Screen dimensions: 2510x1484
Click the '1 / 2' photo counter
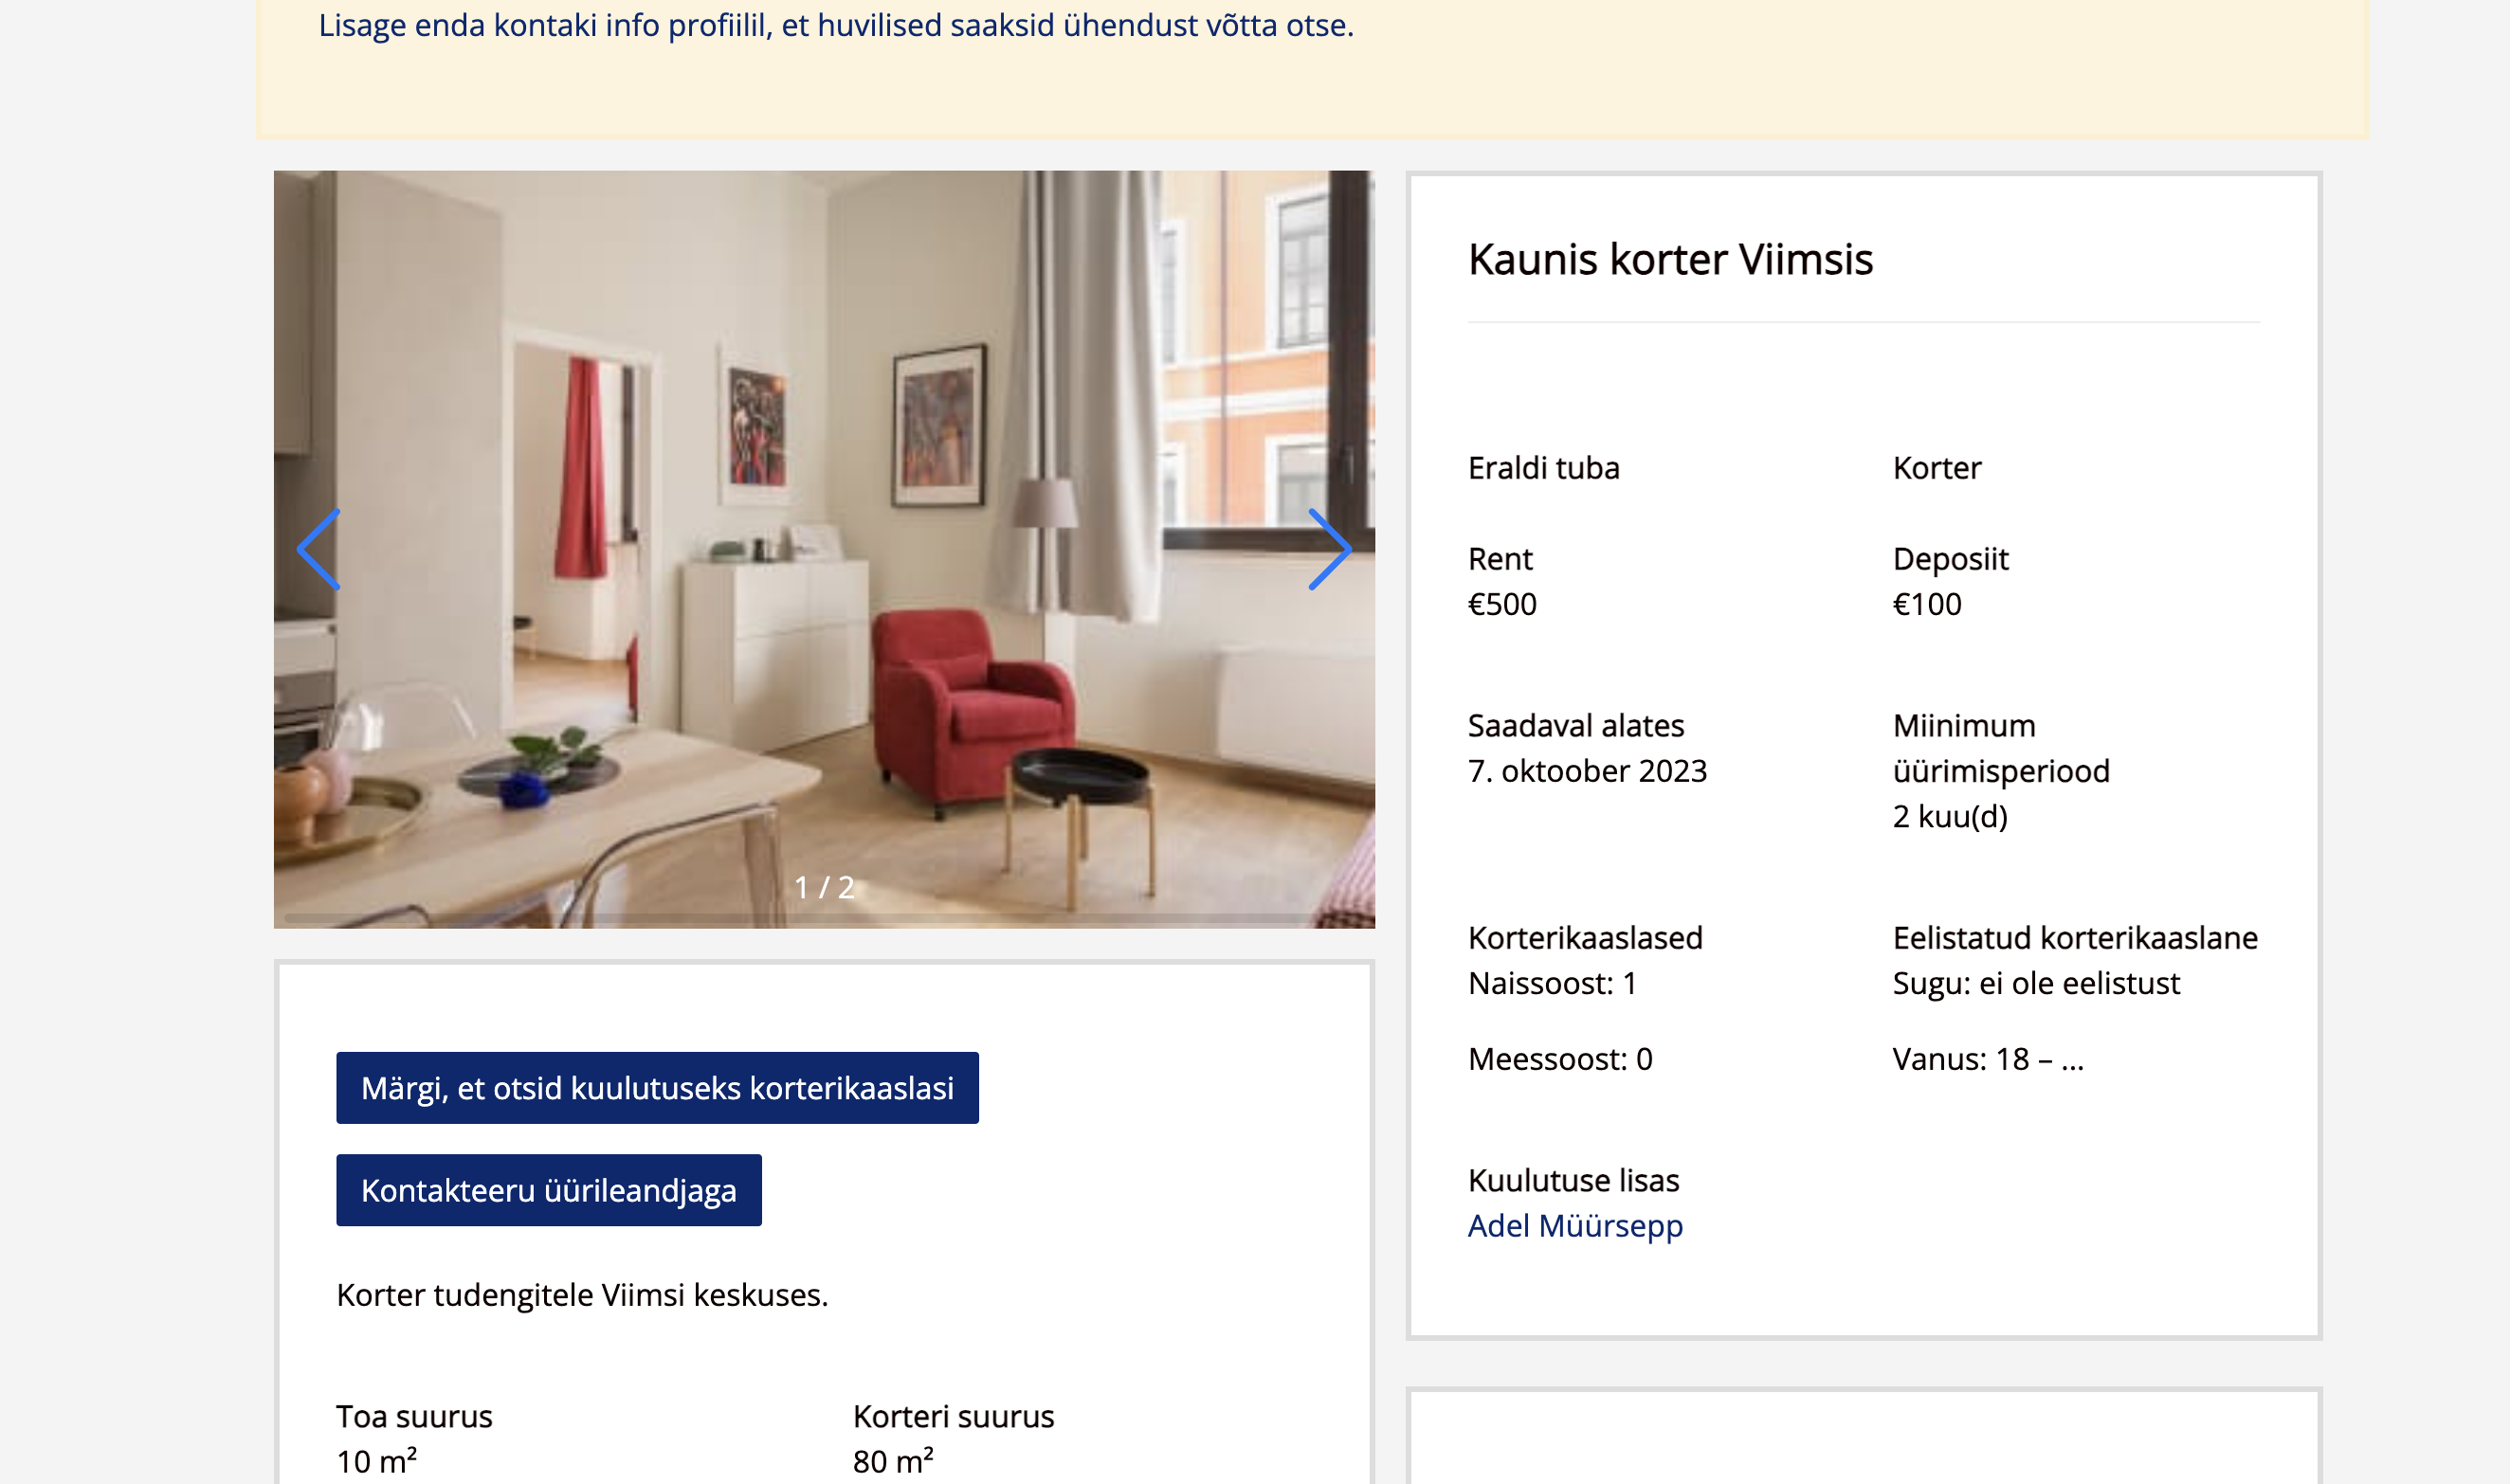tap(824, 887)
